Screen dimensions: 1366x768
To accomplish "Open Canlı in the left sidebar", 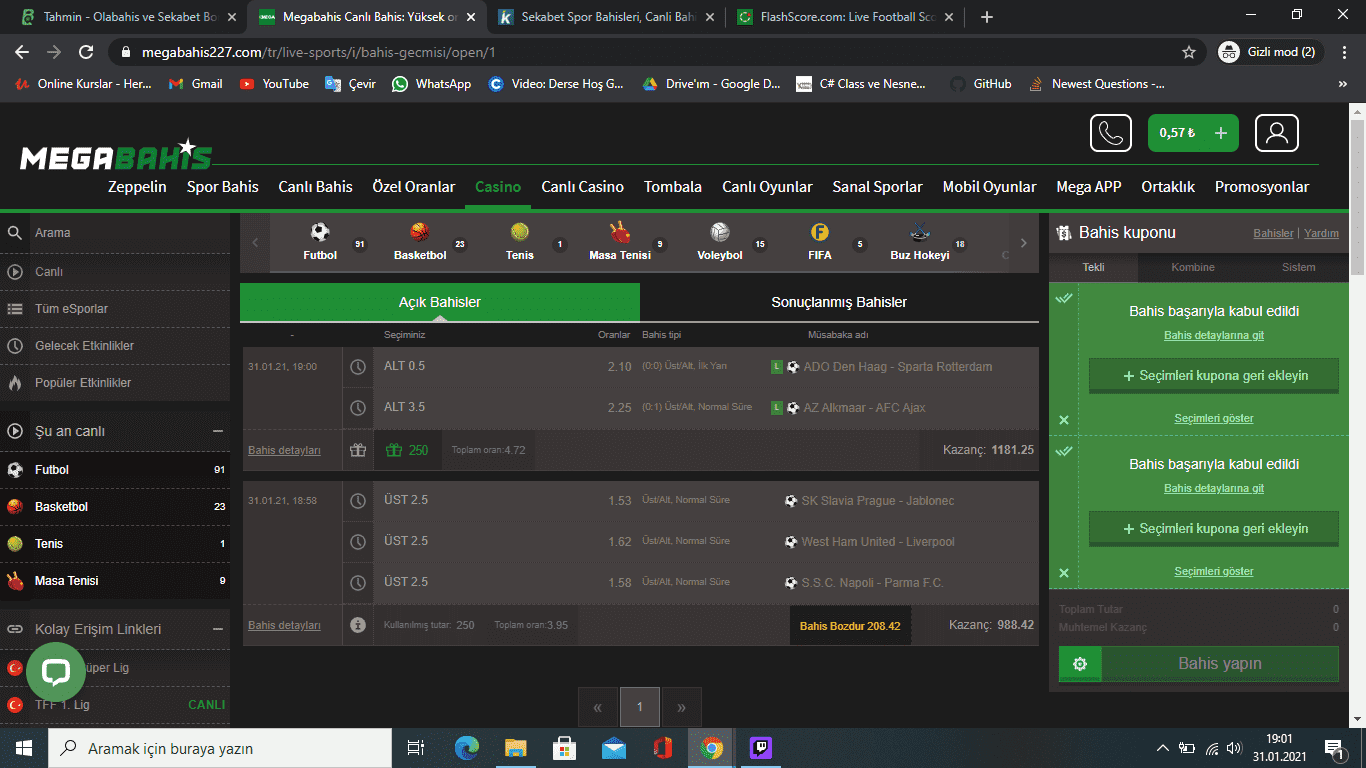I will point(115,271).
